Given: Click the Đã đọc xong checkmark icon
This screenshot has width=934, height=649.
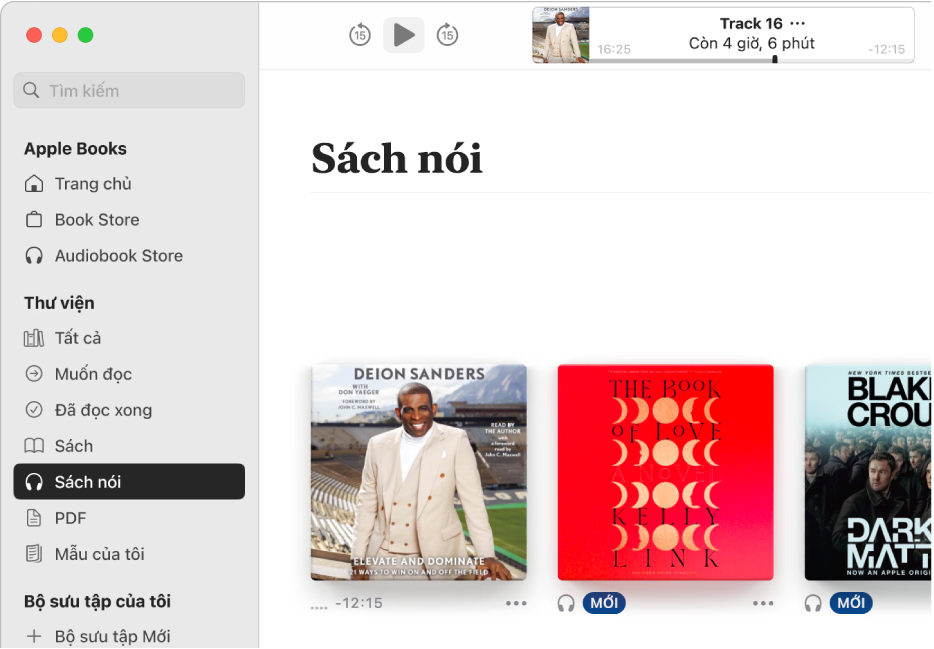Looking at the screenshot, I should click(34, 410).
